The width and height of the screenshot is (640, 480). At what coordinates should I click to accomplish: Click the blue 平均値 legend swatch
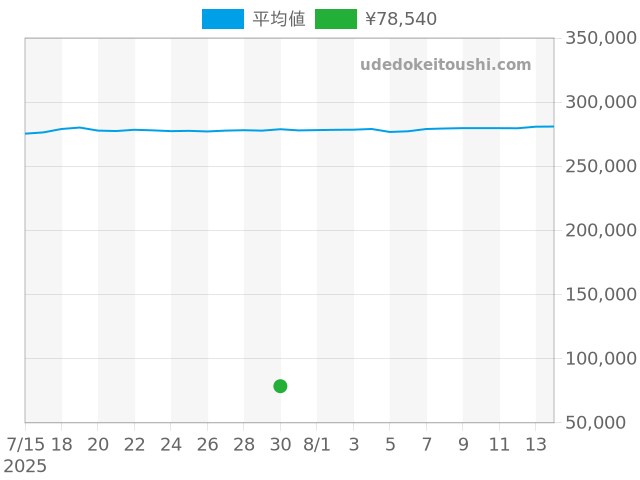222,19
